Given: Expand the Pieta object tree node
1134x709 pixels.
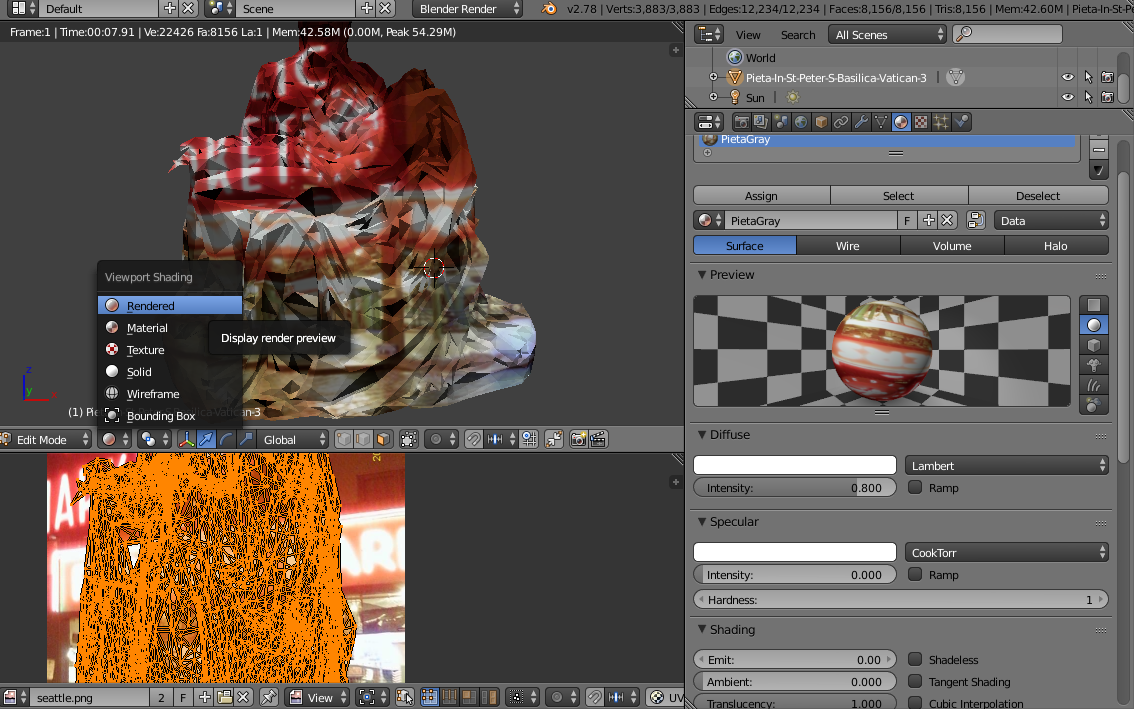Looking at the screenshot, I should [x=713, y=77].
